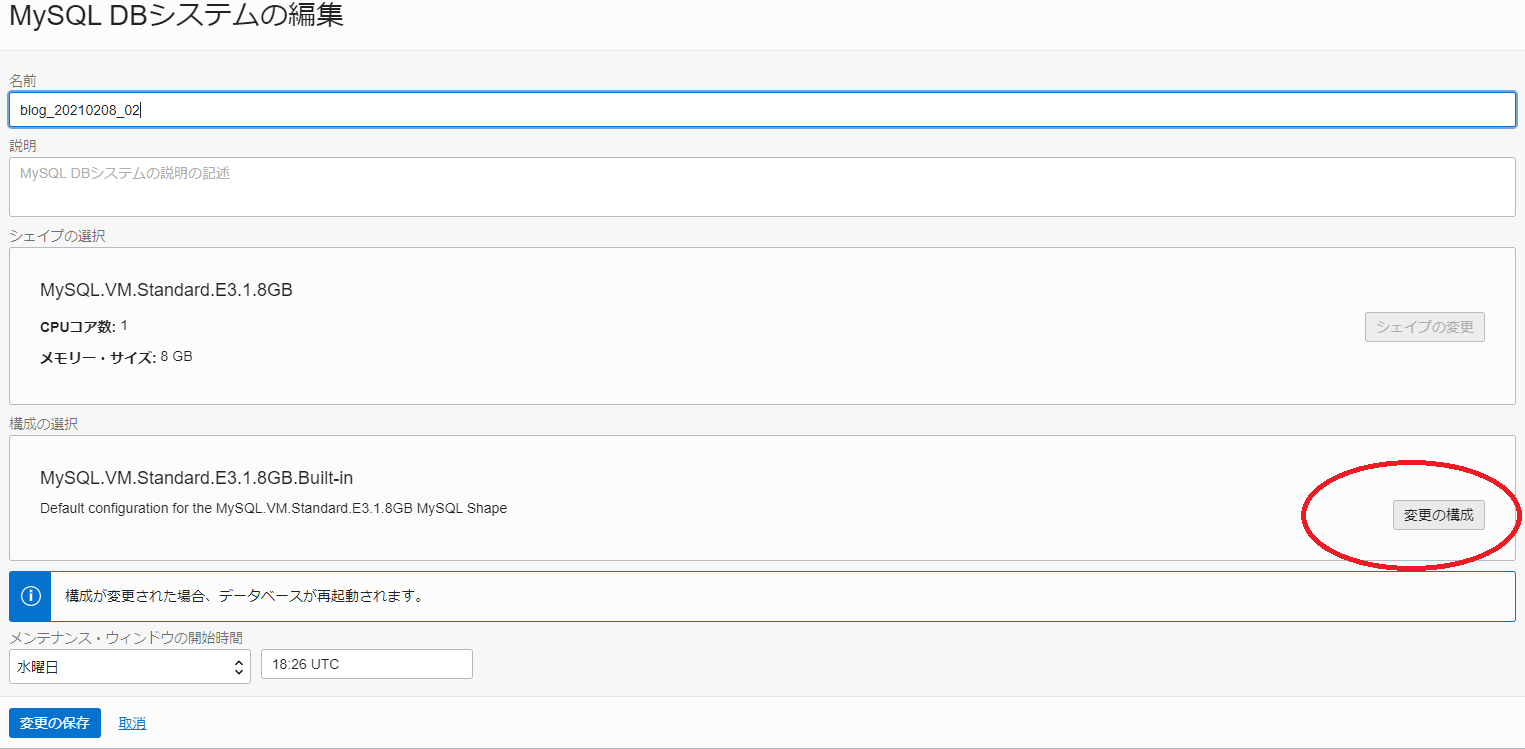Click the 構成が変更された場合 notice text
This screenshot has height=749, width=1525.
click(244, 597)
